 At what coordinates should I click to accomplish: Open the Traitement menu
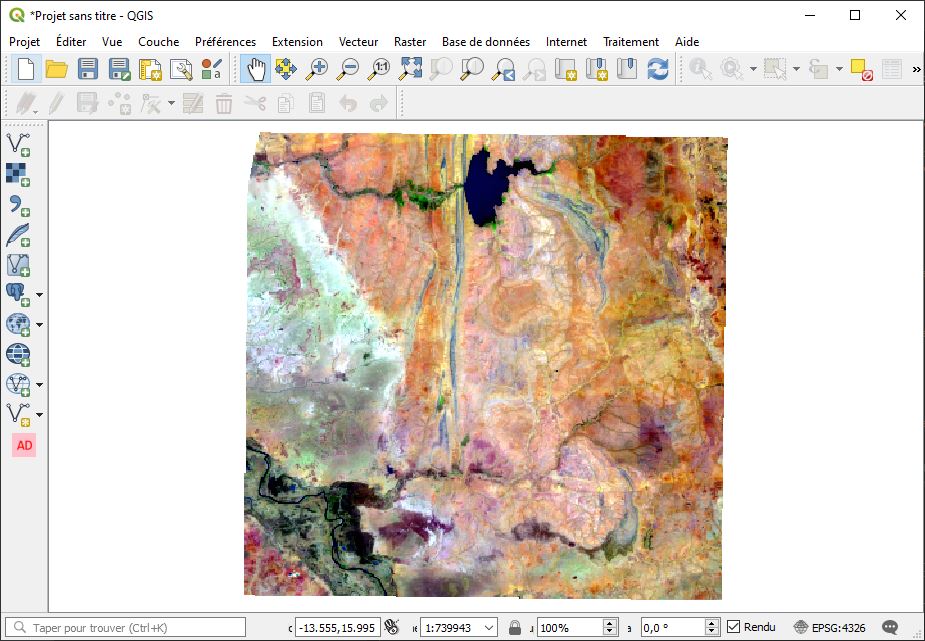[x=630, y=42]
